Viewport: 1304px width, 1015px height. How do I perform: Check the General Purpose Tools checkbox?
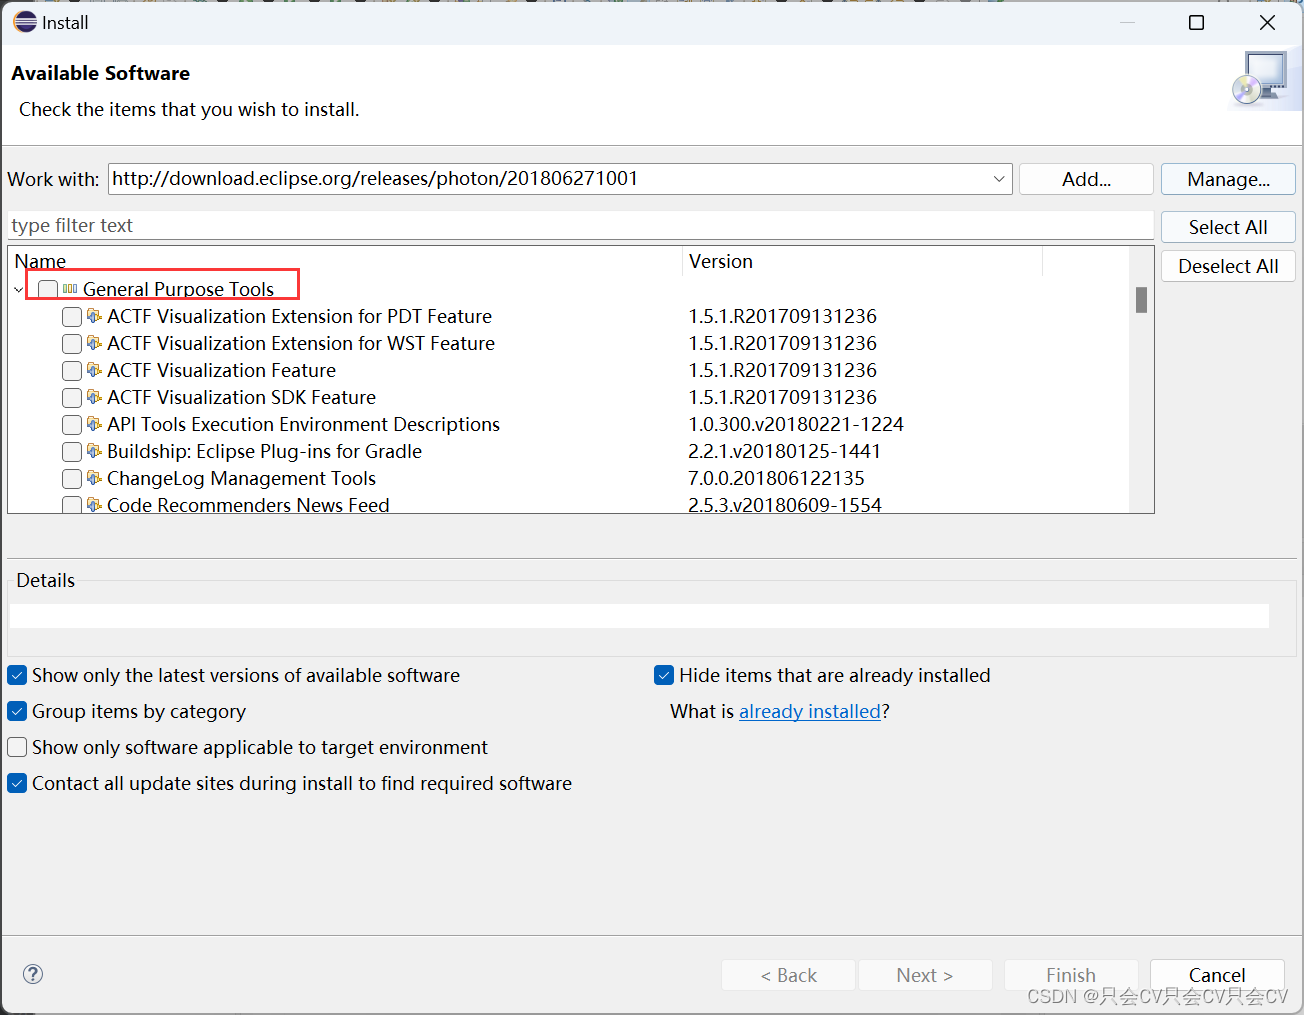tap(47, 287)
